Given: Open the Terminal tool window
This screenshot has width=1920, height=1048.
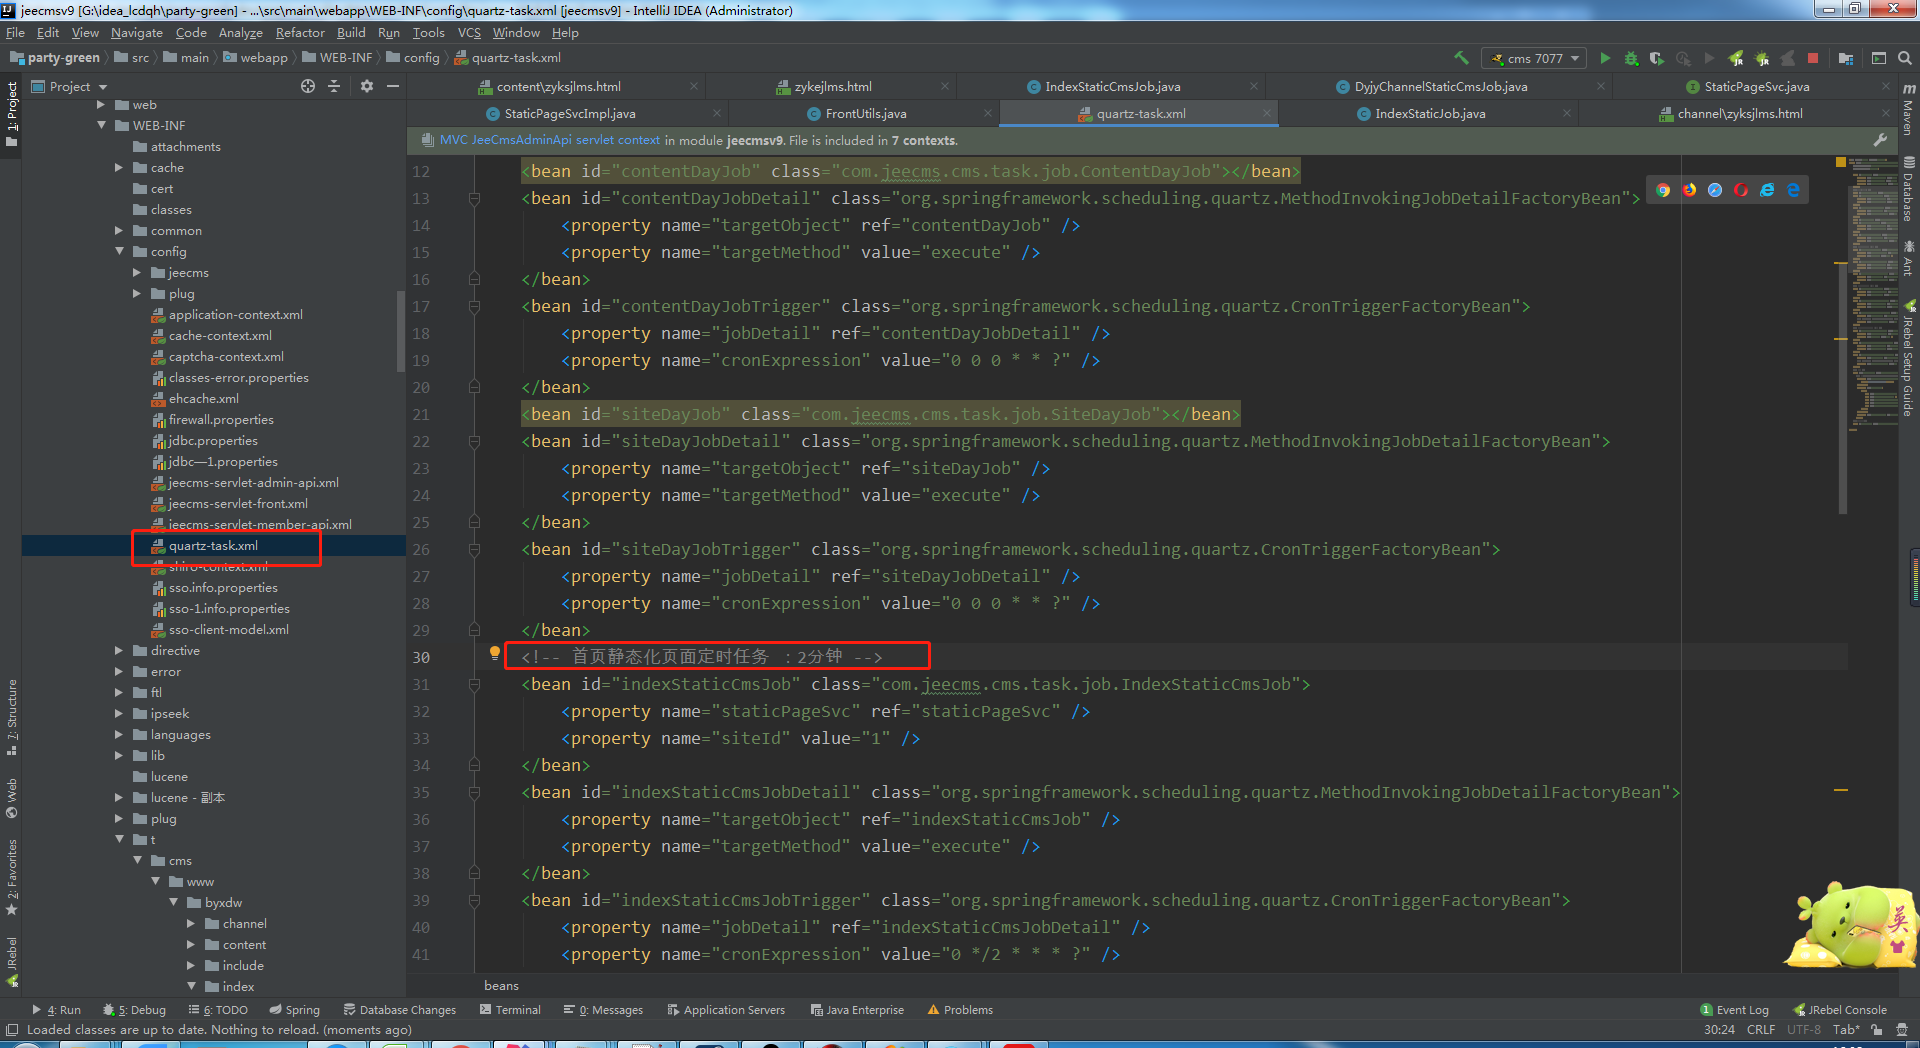Looking at the screenshot, I should point(510,1010).
